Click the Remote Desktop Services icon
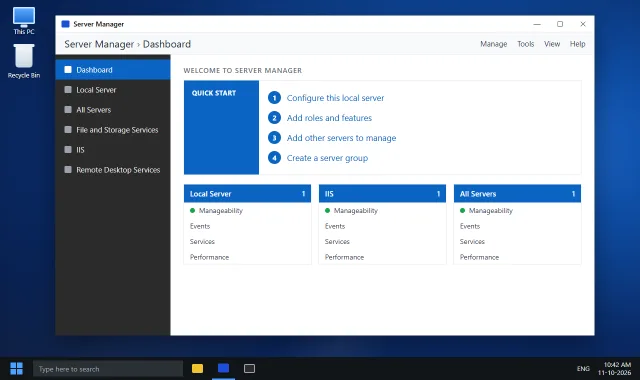640x380 pixels. tap(68, 170)
